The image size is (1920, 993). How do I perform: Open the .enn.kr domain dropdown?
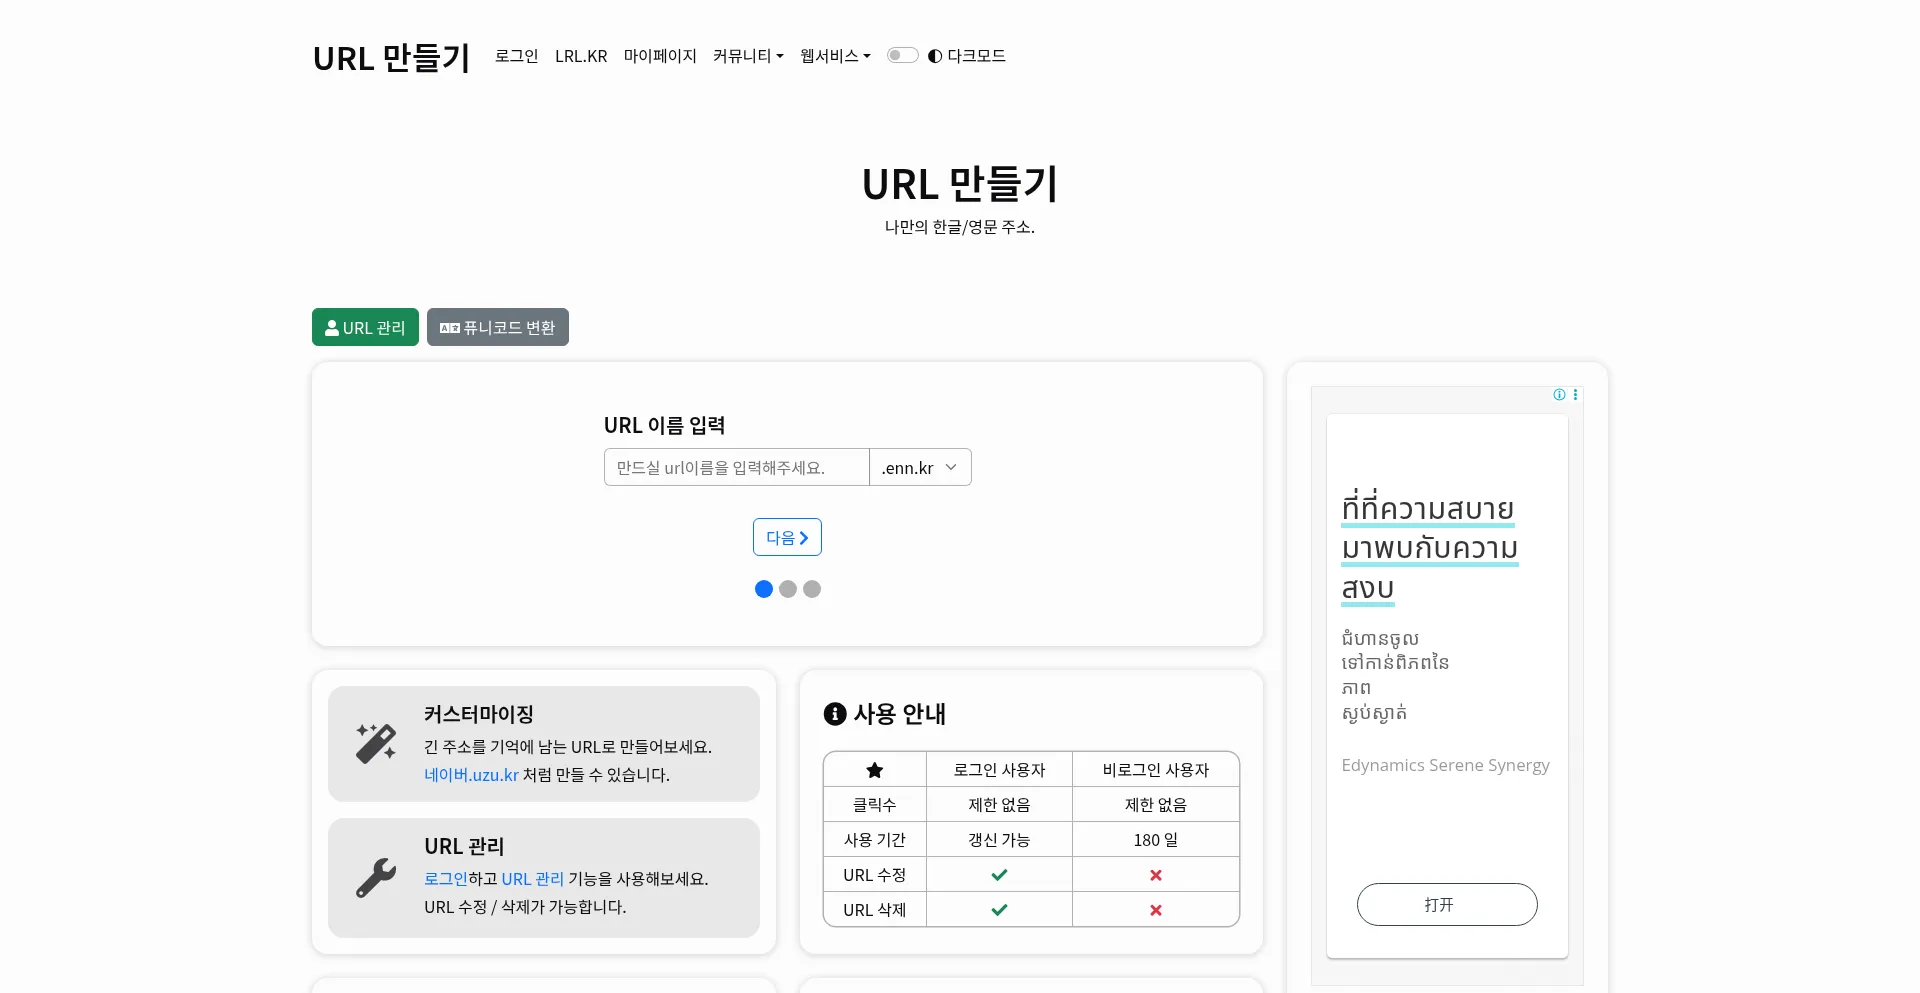tap(920, 467)
